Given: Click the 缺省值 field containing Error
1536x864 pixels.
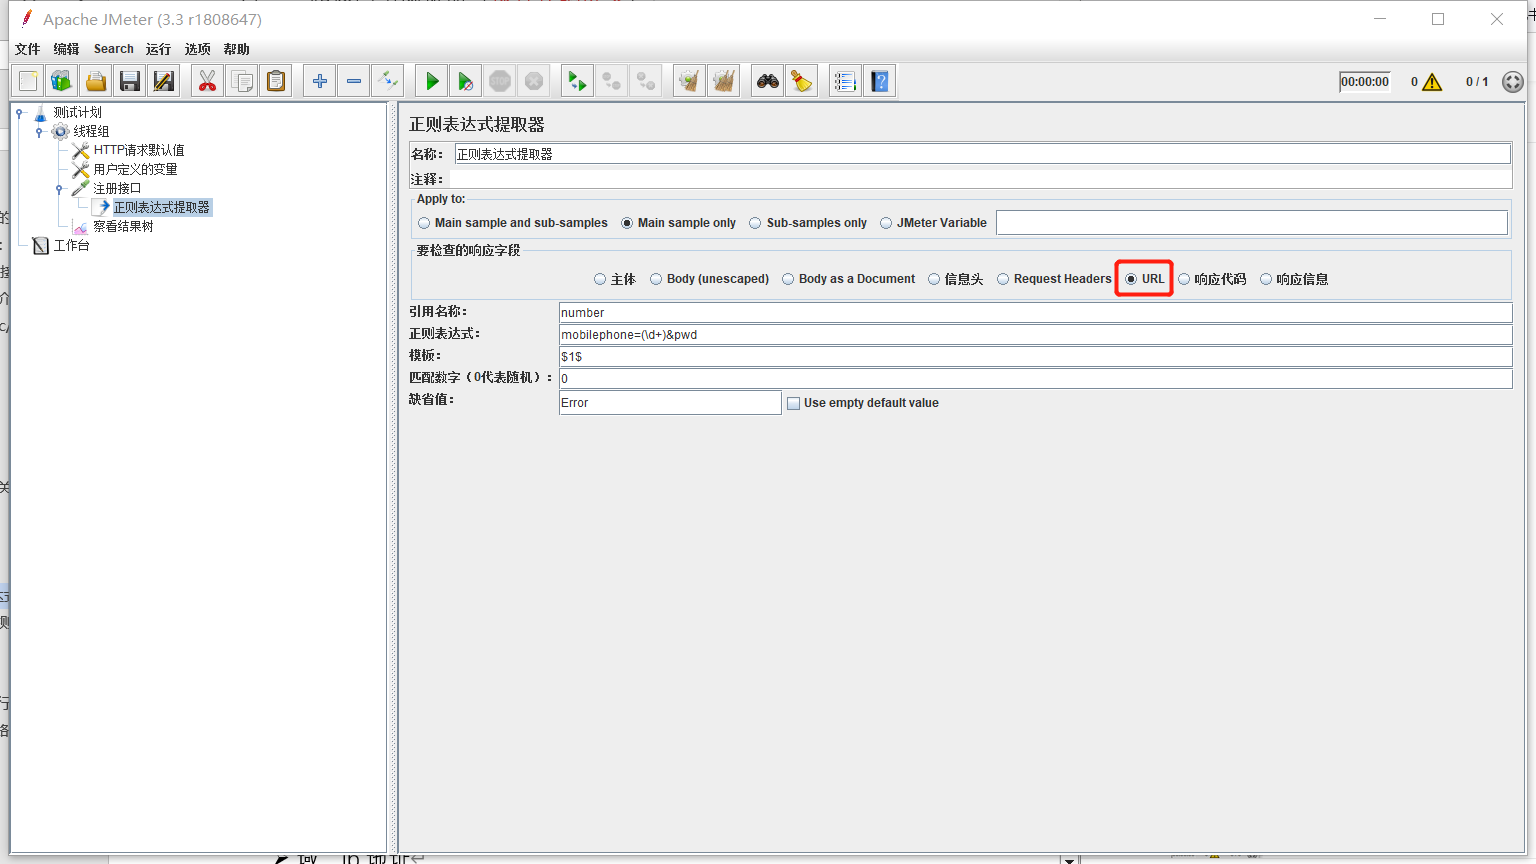Looking at the screenshot, I should (670, 402).
